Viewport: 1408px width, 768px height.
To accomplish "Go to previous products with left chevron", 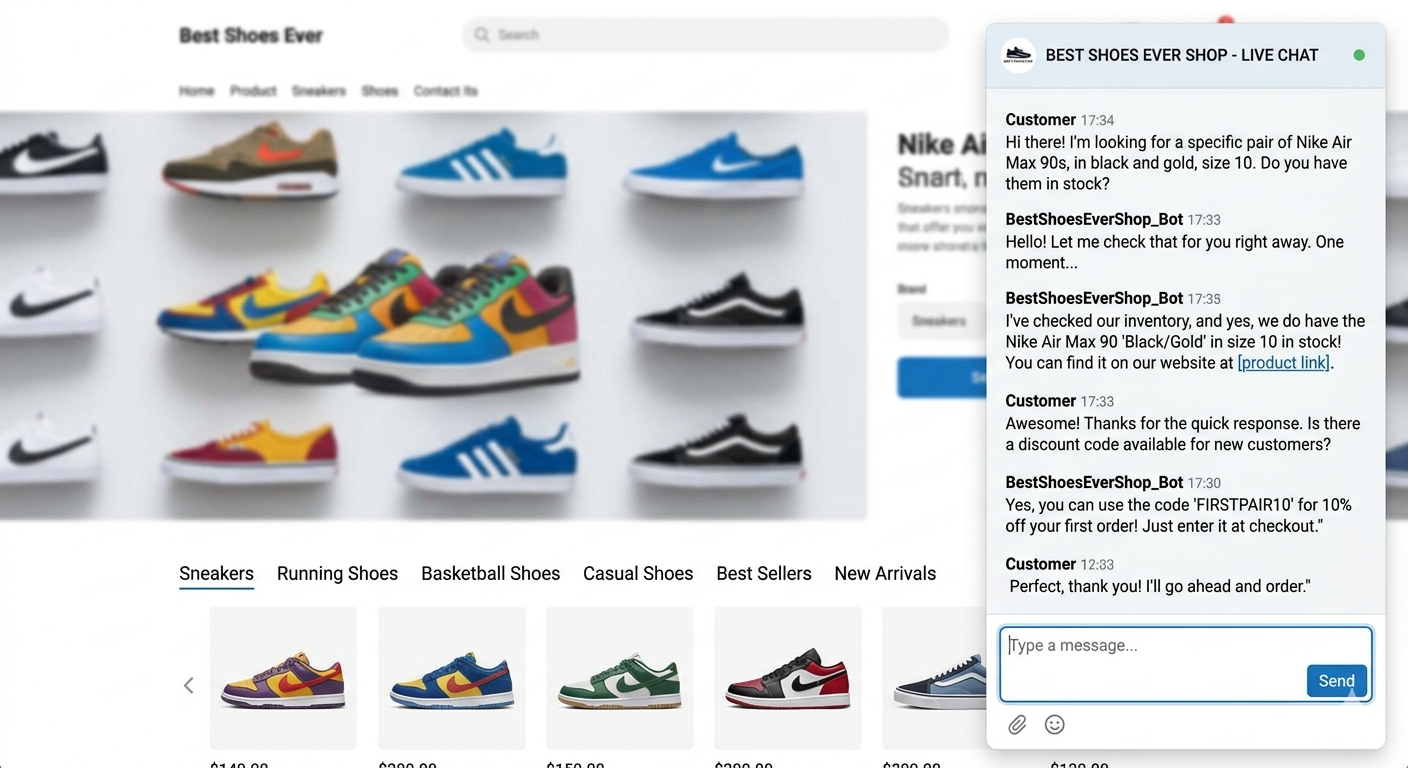I will 188,685.
